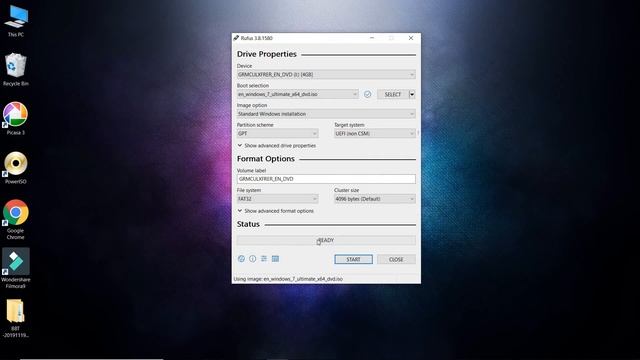Screen dimensions: 640x360
Task: Launch Google Chrome desktop shortcut
Action: point(16,219)
